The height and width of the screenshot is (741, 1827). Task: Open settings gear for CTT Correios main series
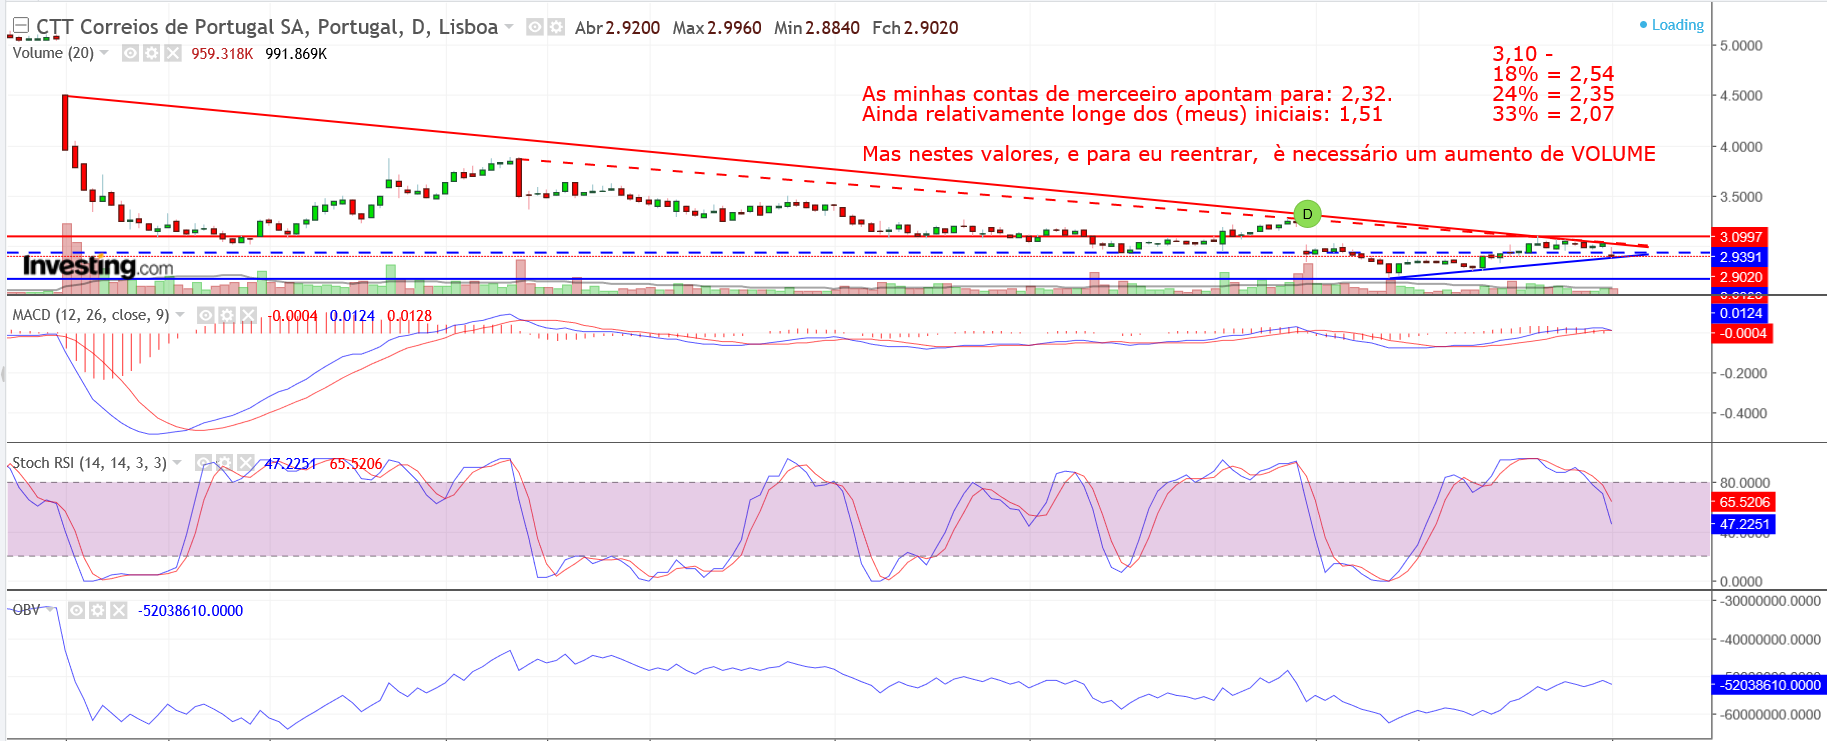point(556,27)
